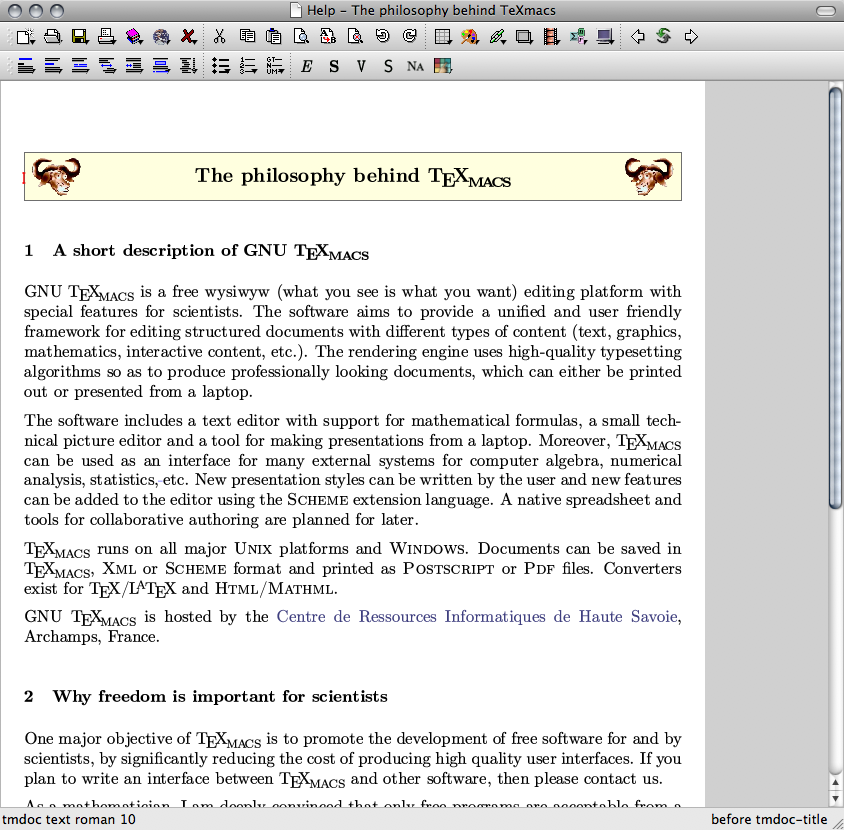Click status text 'before tmdoc-title'

(x=769, y=820)
